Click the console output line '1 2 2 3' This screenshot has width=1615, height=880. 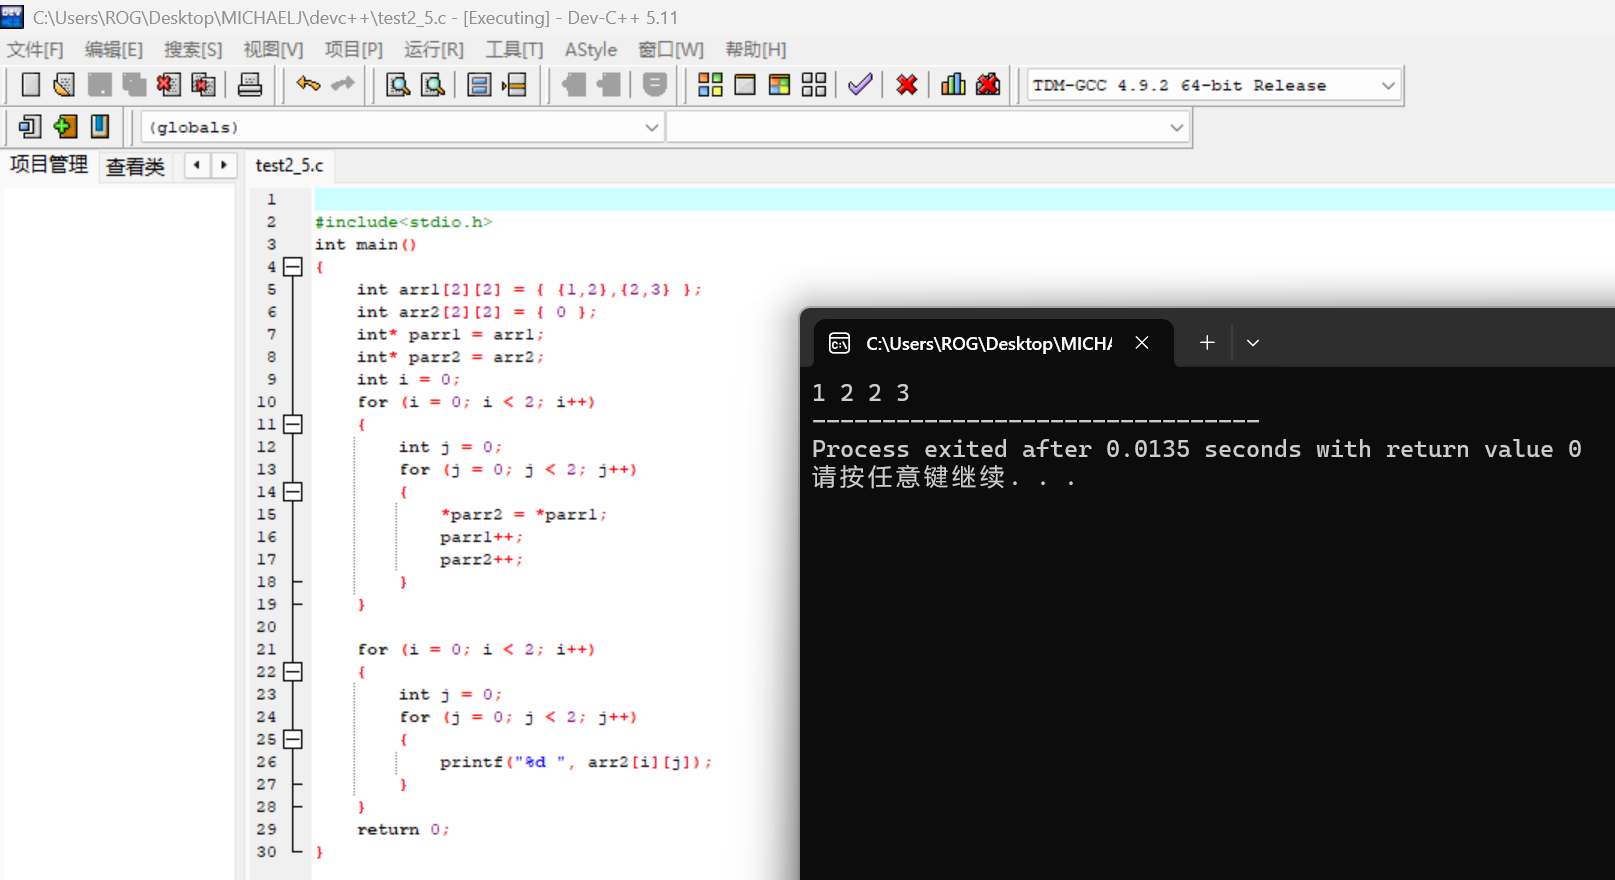pos(861,393)
